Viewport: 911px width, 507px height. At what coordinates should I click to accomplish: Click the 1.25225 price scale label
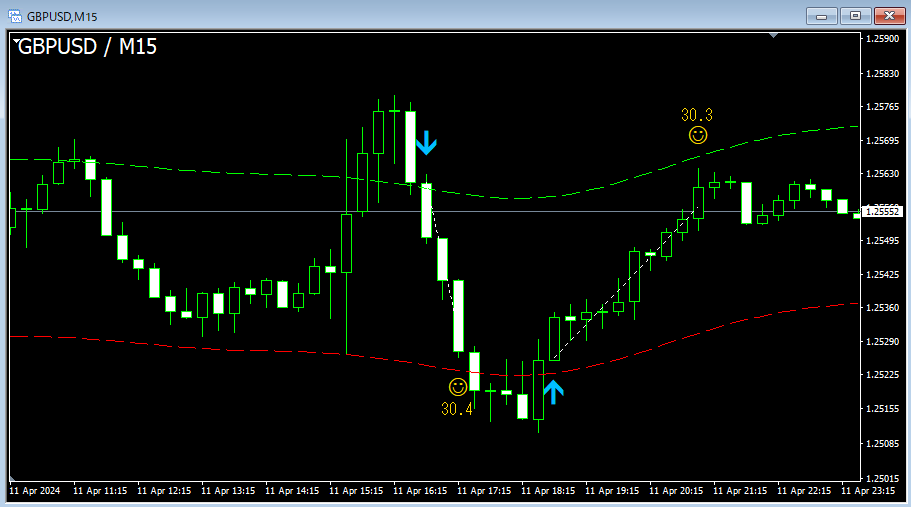coord(882,375)
